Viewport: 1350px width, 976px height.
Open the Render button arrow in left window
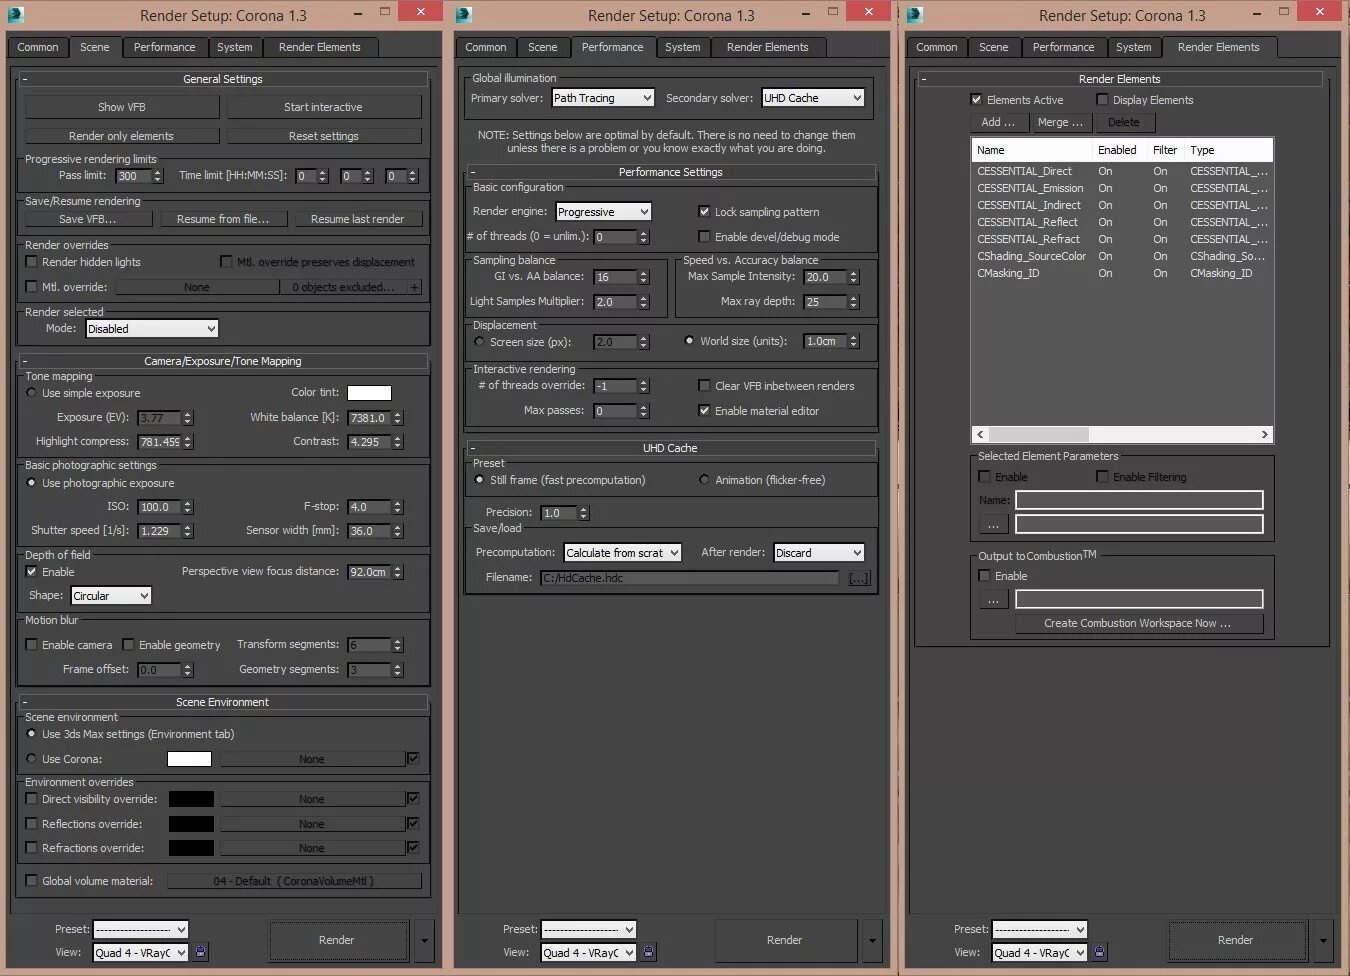click(x=425, y=941)
